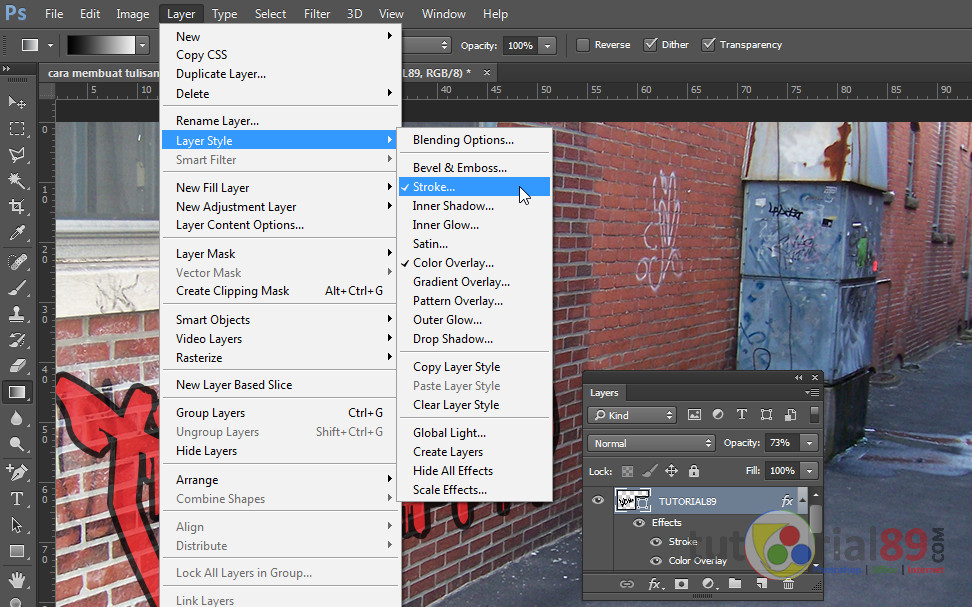Choose Blending Options... in submenu
The height and width of the screenshot is (607, 972).
(x=474, y=140)
